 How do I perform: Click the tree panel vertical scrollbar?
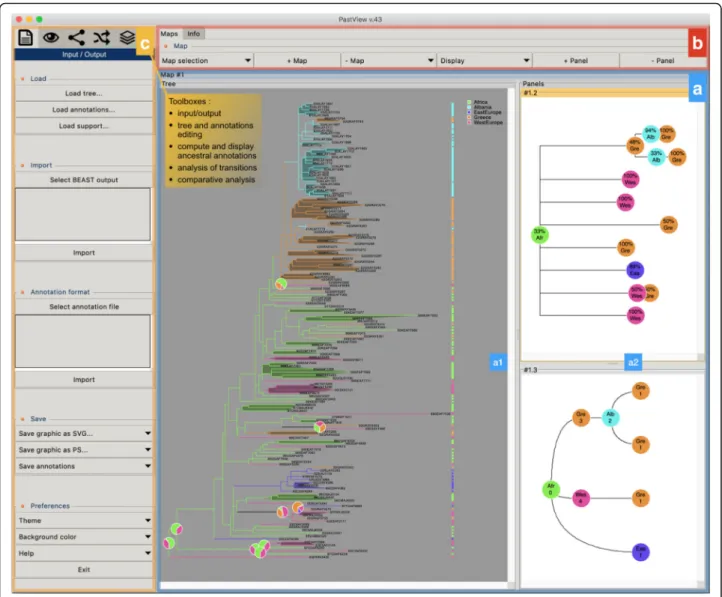[x=511, y=335]
